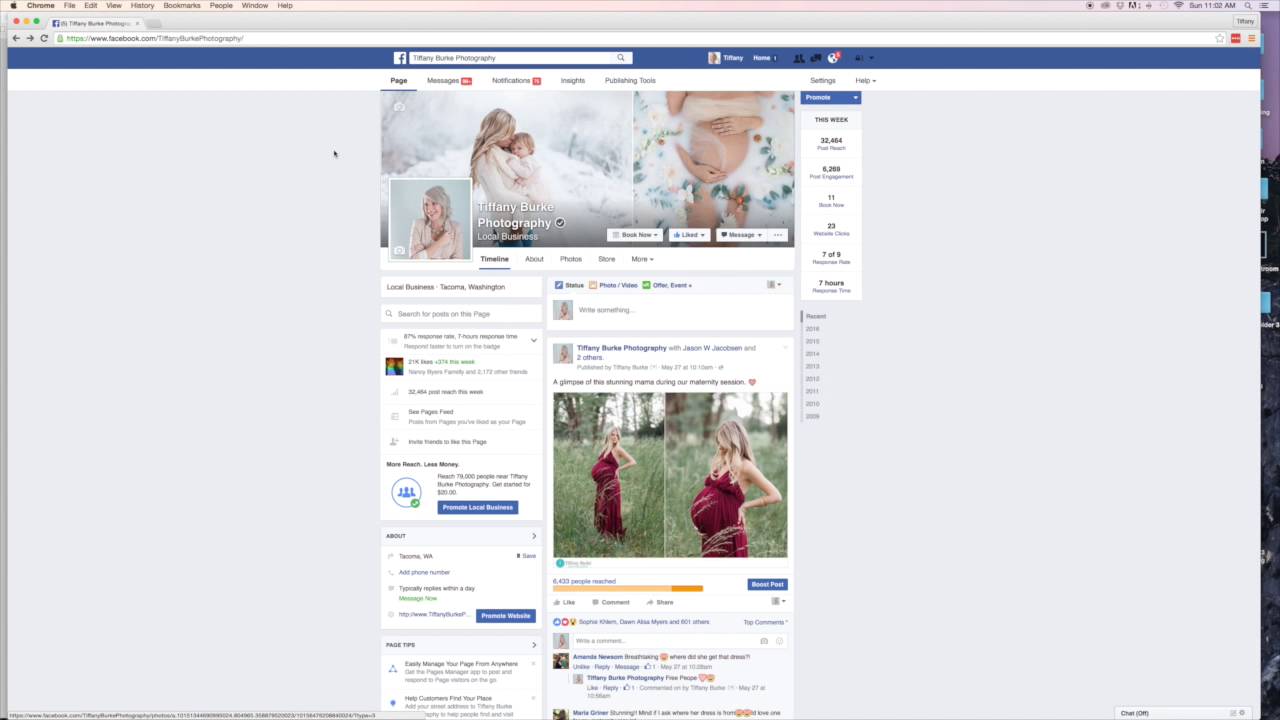Dismiss the Easily Manage Your Page tip

(x=533, y=664)
